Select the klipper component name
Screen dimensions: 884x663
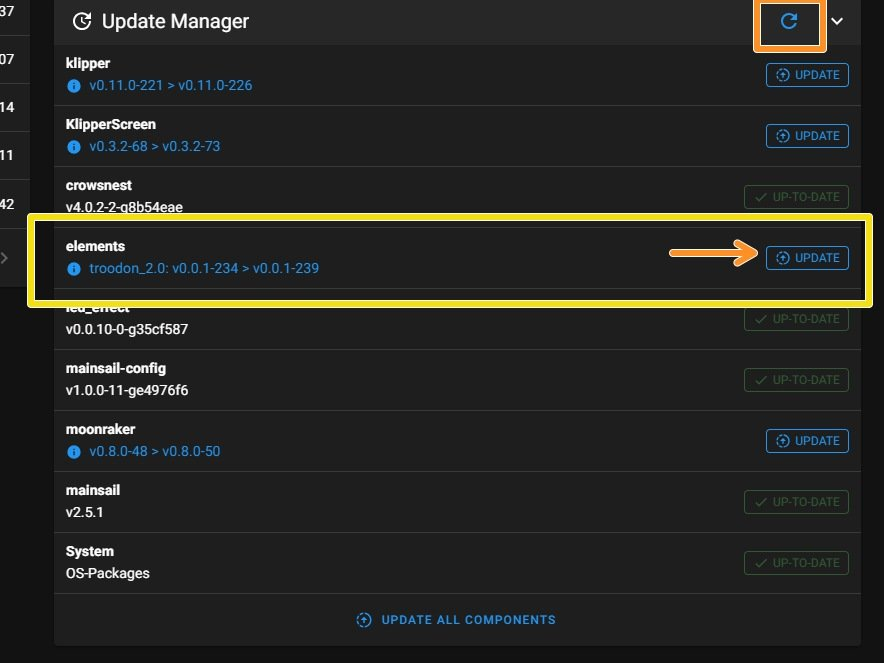(88, 63)
